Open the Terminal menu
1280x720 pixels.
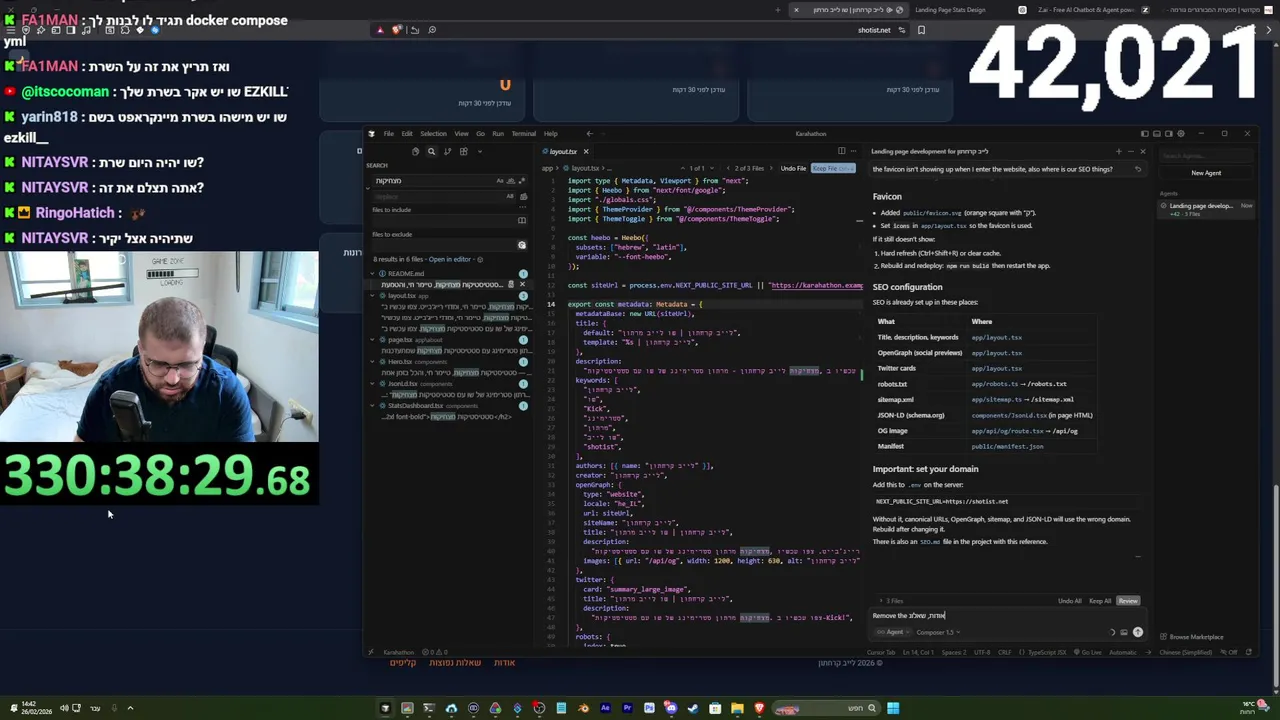(524, 134)
